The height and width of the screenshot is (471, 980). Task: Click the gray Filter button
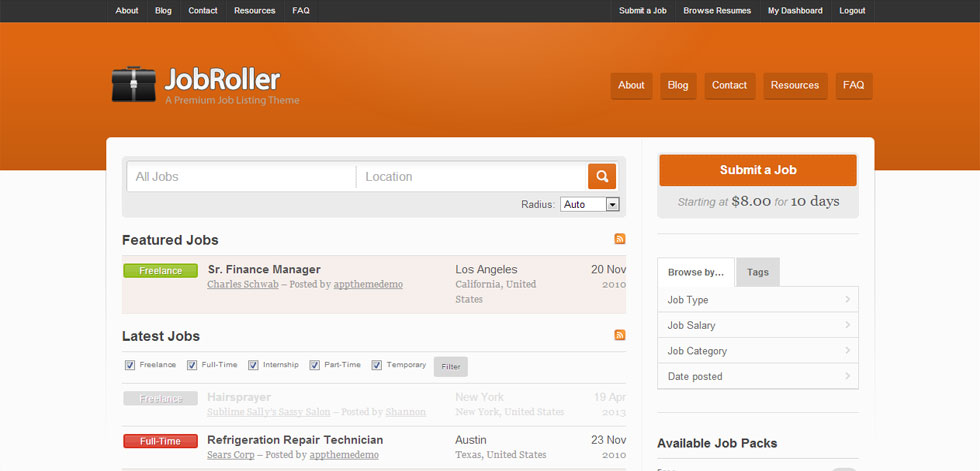tap(451, 367)
